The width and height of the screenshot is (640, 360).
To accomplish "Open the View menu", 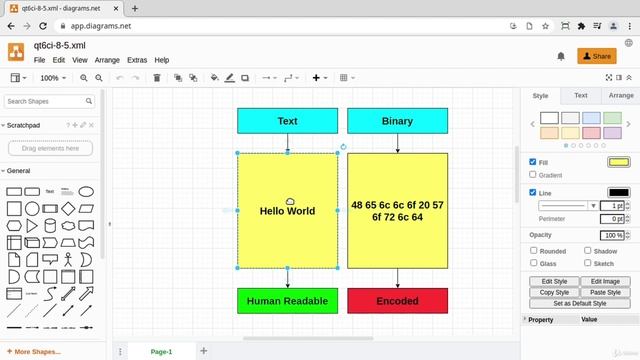I will (x=80, y=60).
